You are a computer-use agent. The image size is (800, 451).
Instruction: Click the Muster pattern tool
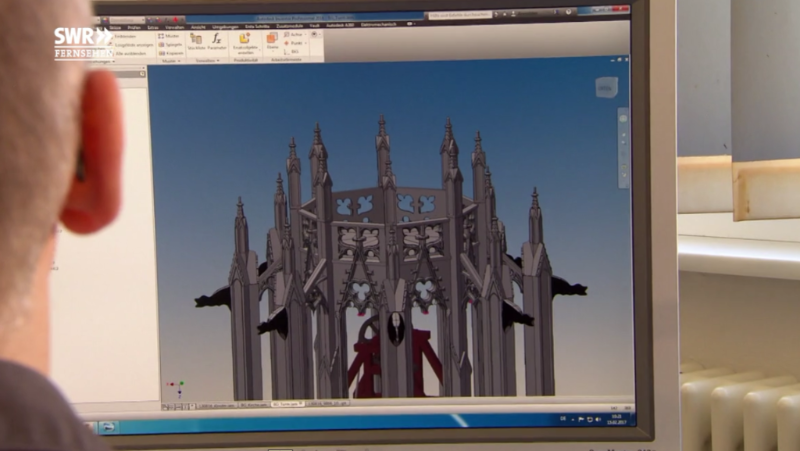(x=169, y=36)
